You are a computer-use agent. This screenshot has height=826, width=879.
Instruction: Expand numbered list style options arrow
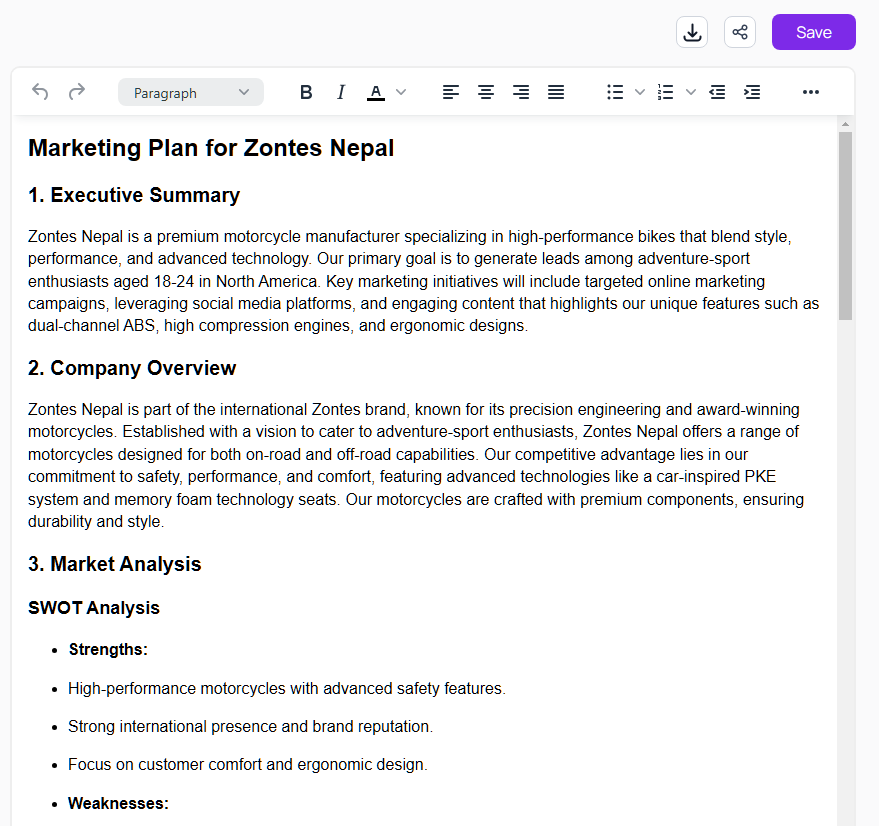click(x=690, y=92)
